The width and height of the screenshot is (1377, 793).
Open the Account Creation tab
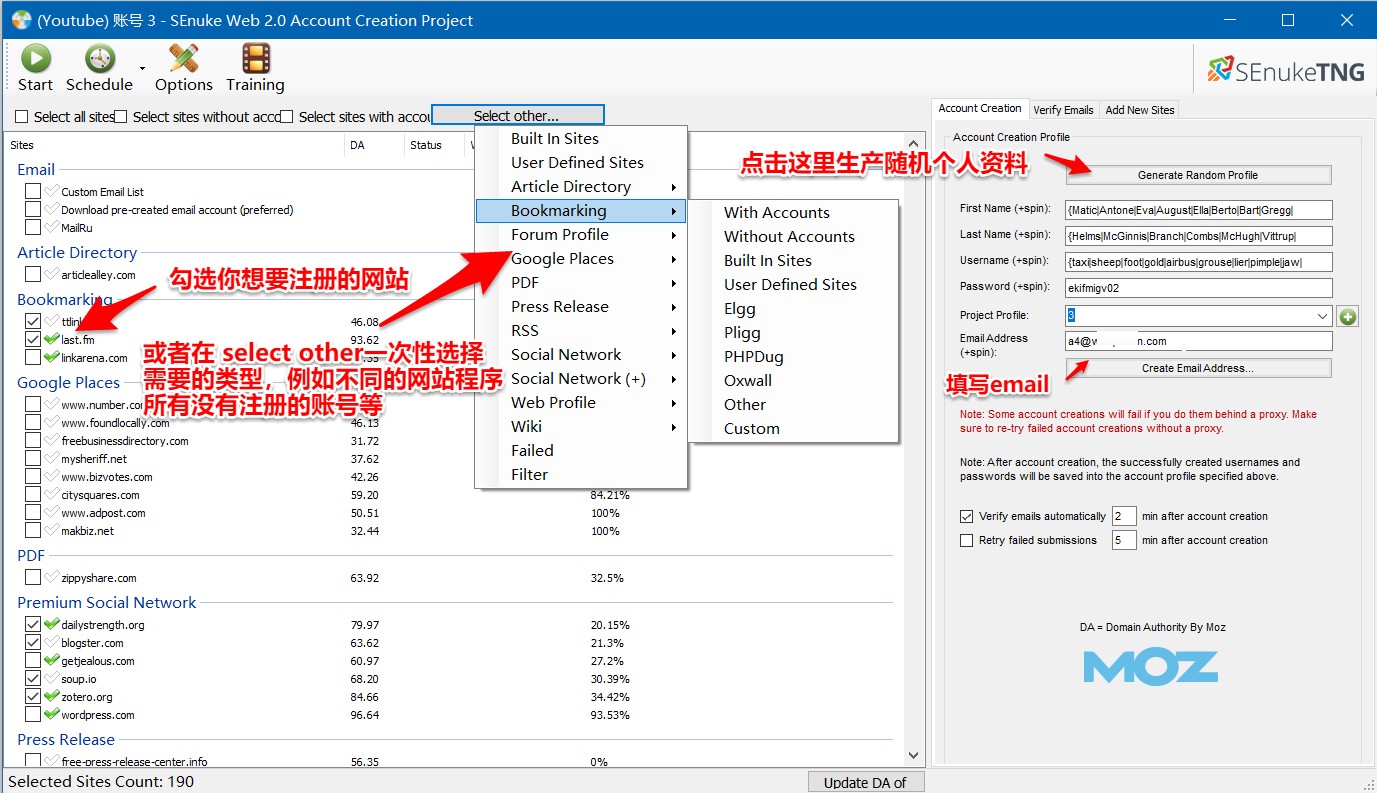(980, 108)
